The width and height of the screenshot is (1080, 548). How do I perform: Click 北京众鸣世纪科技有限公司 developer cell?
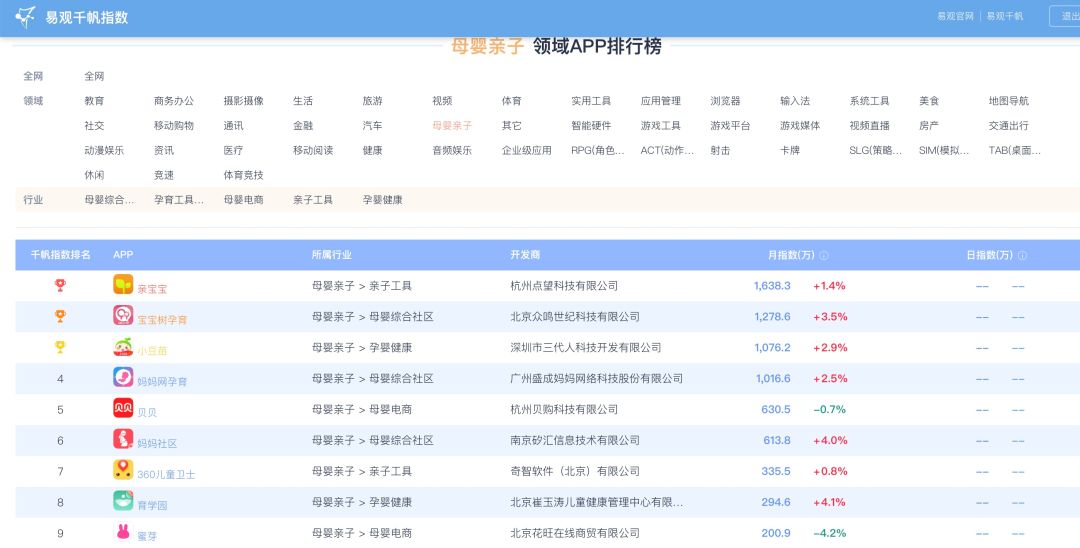click(x=575, y=317)
